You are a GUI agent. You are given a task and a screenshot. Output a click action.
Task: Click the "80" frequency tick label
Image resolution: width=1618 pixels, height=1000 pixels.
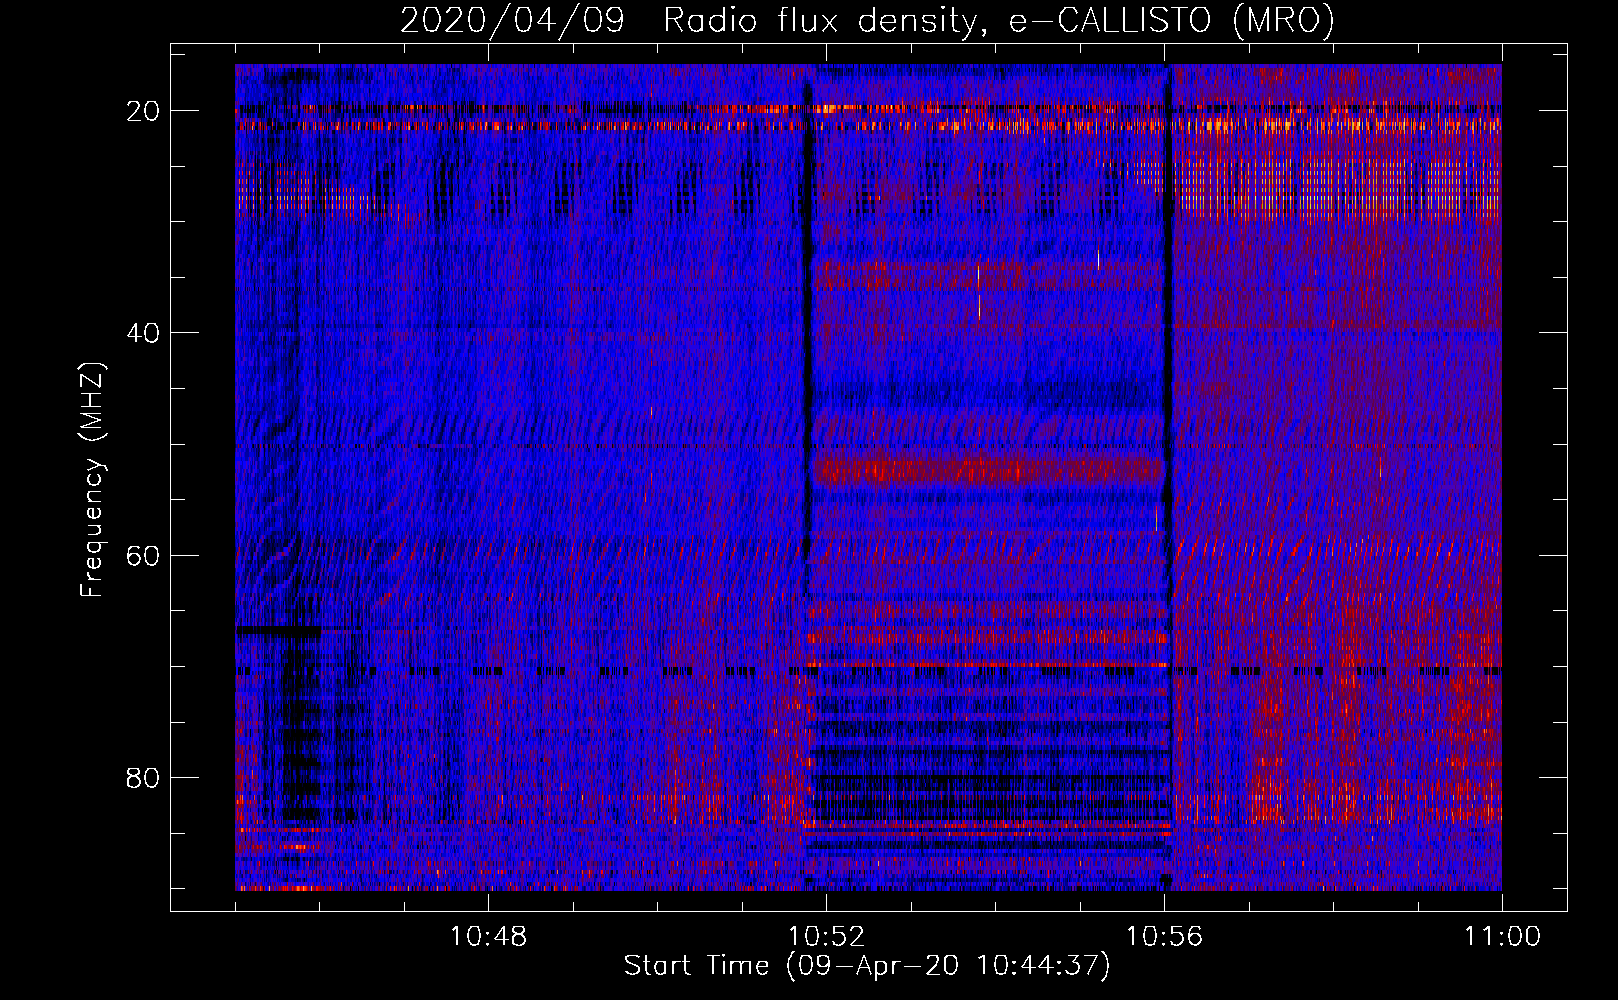143,777
